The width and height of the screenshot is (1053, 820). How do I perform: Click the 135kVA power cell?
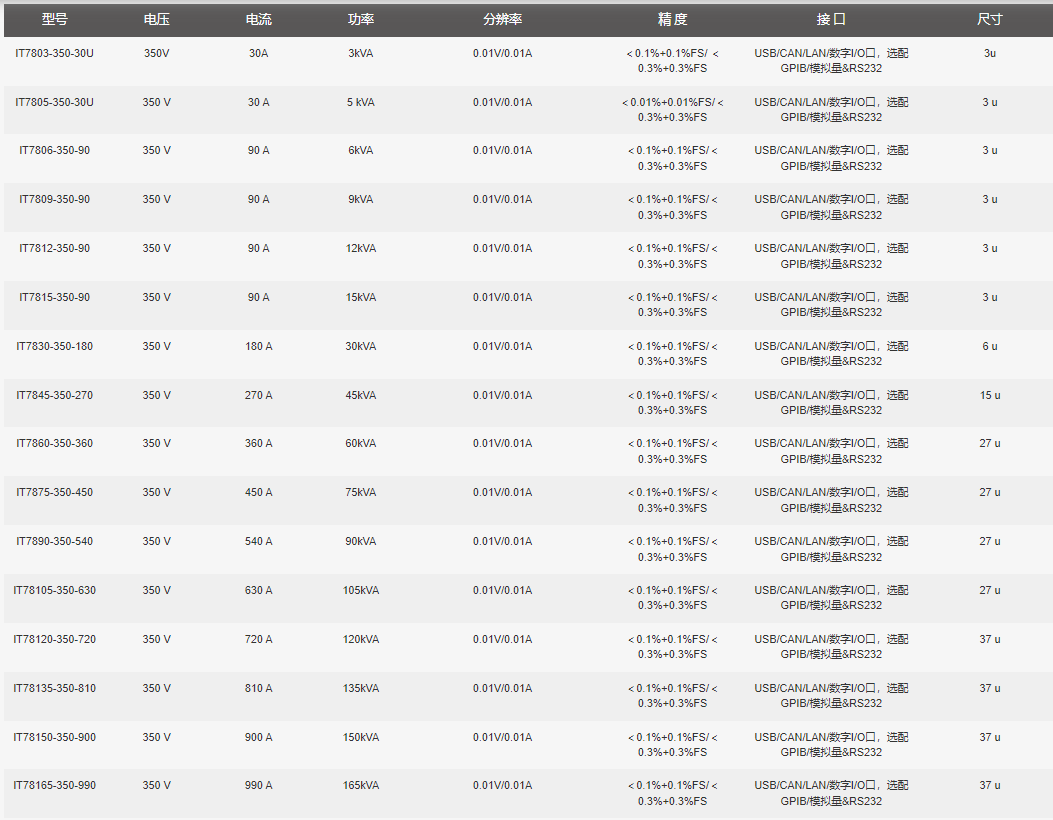[361, 688]
